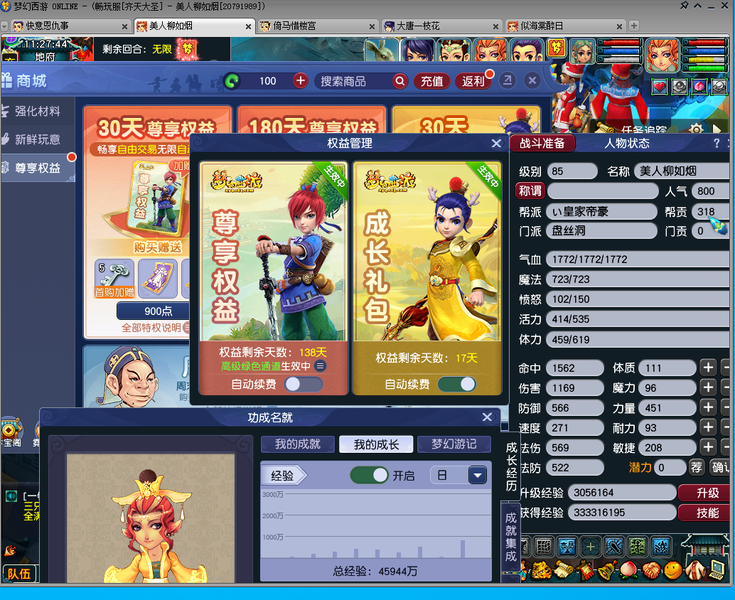Open the golden tiger mask icon
Screen dimensions: 735x600
coord(540,570)
